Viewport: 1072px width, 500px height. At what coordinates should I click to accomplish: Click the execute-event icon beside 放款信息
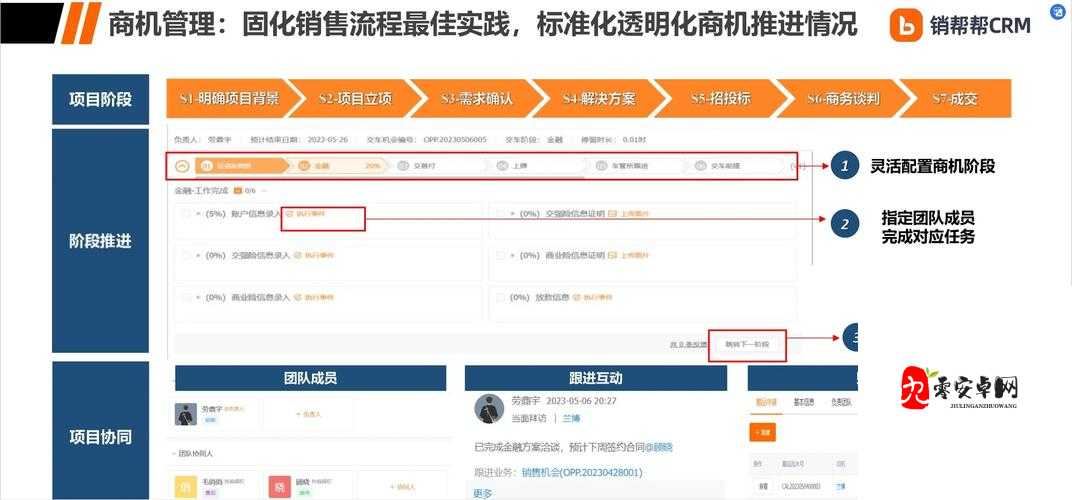click(576, 298)
